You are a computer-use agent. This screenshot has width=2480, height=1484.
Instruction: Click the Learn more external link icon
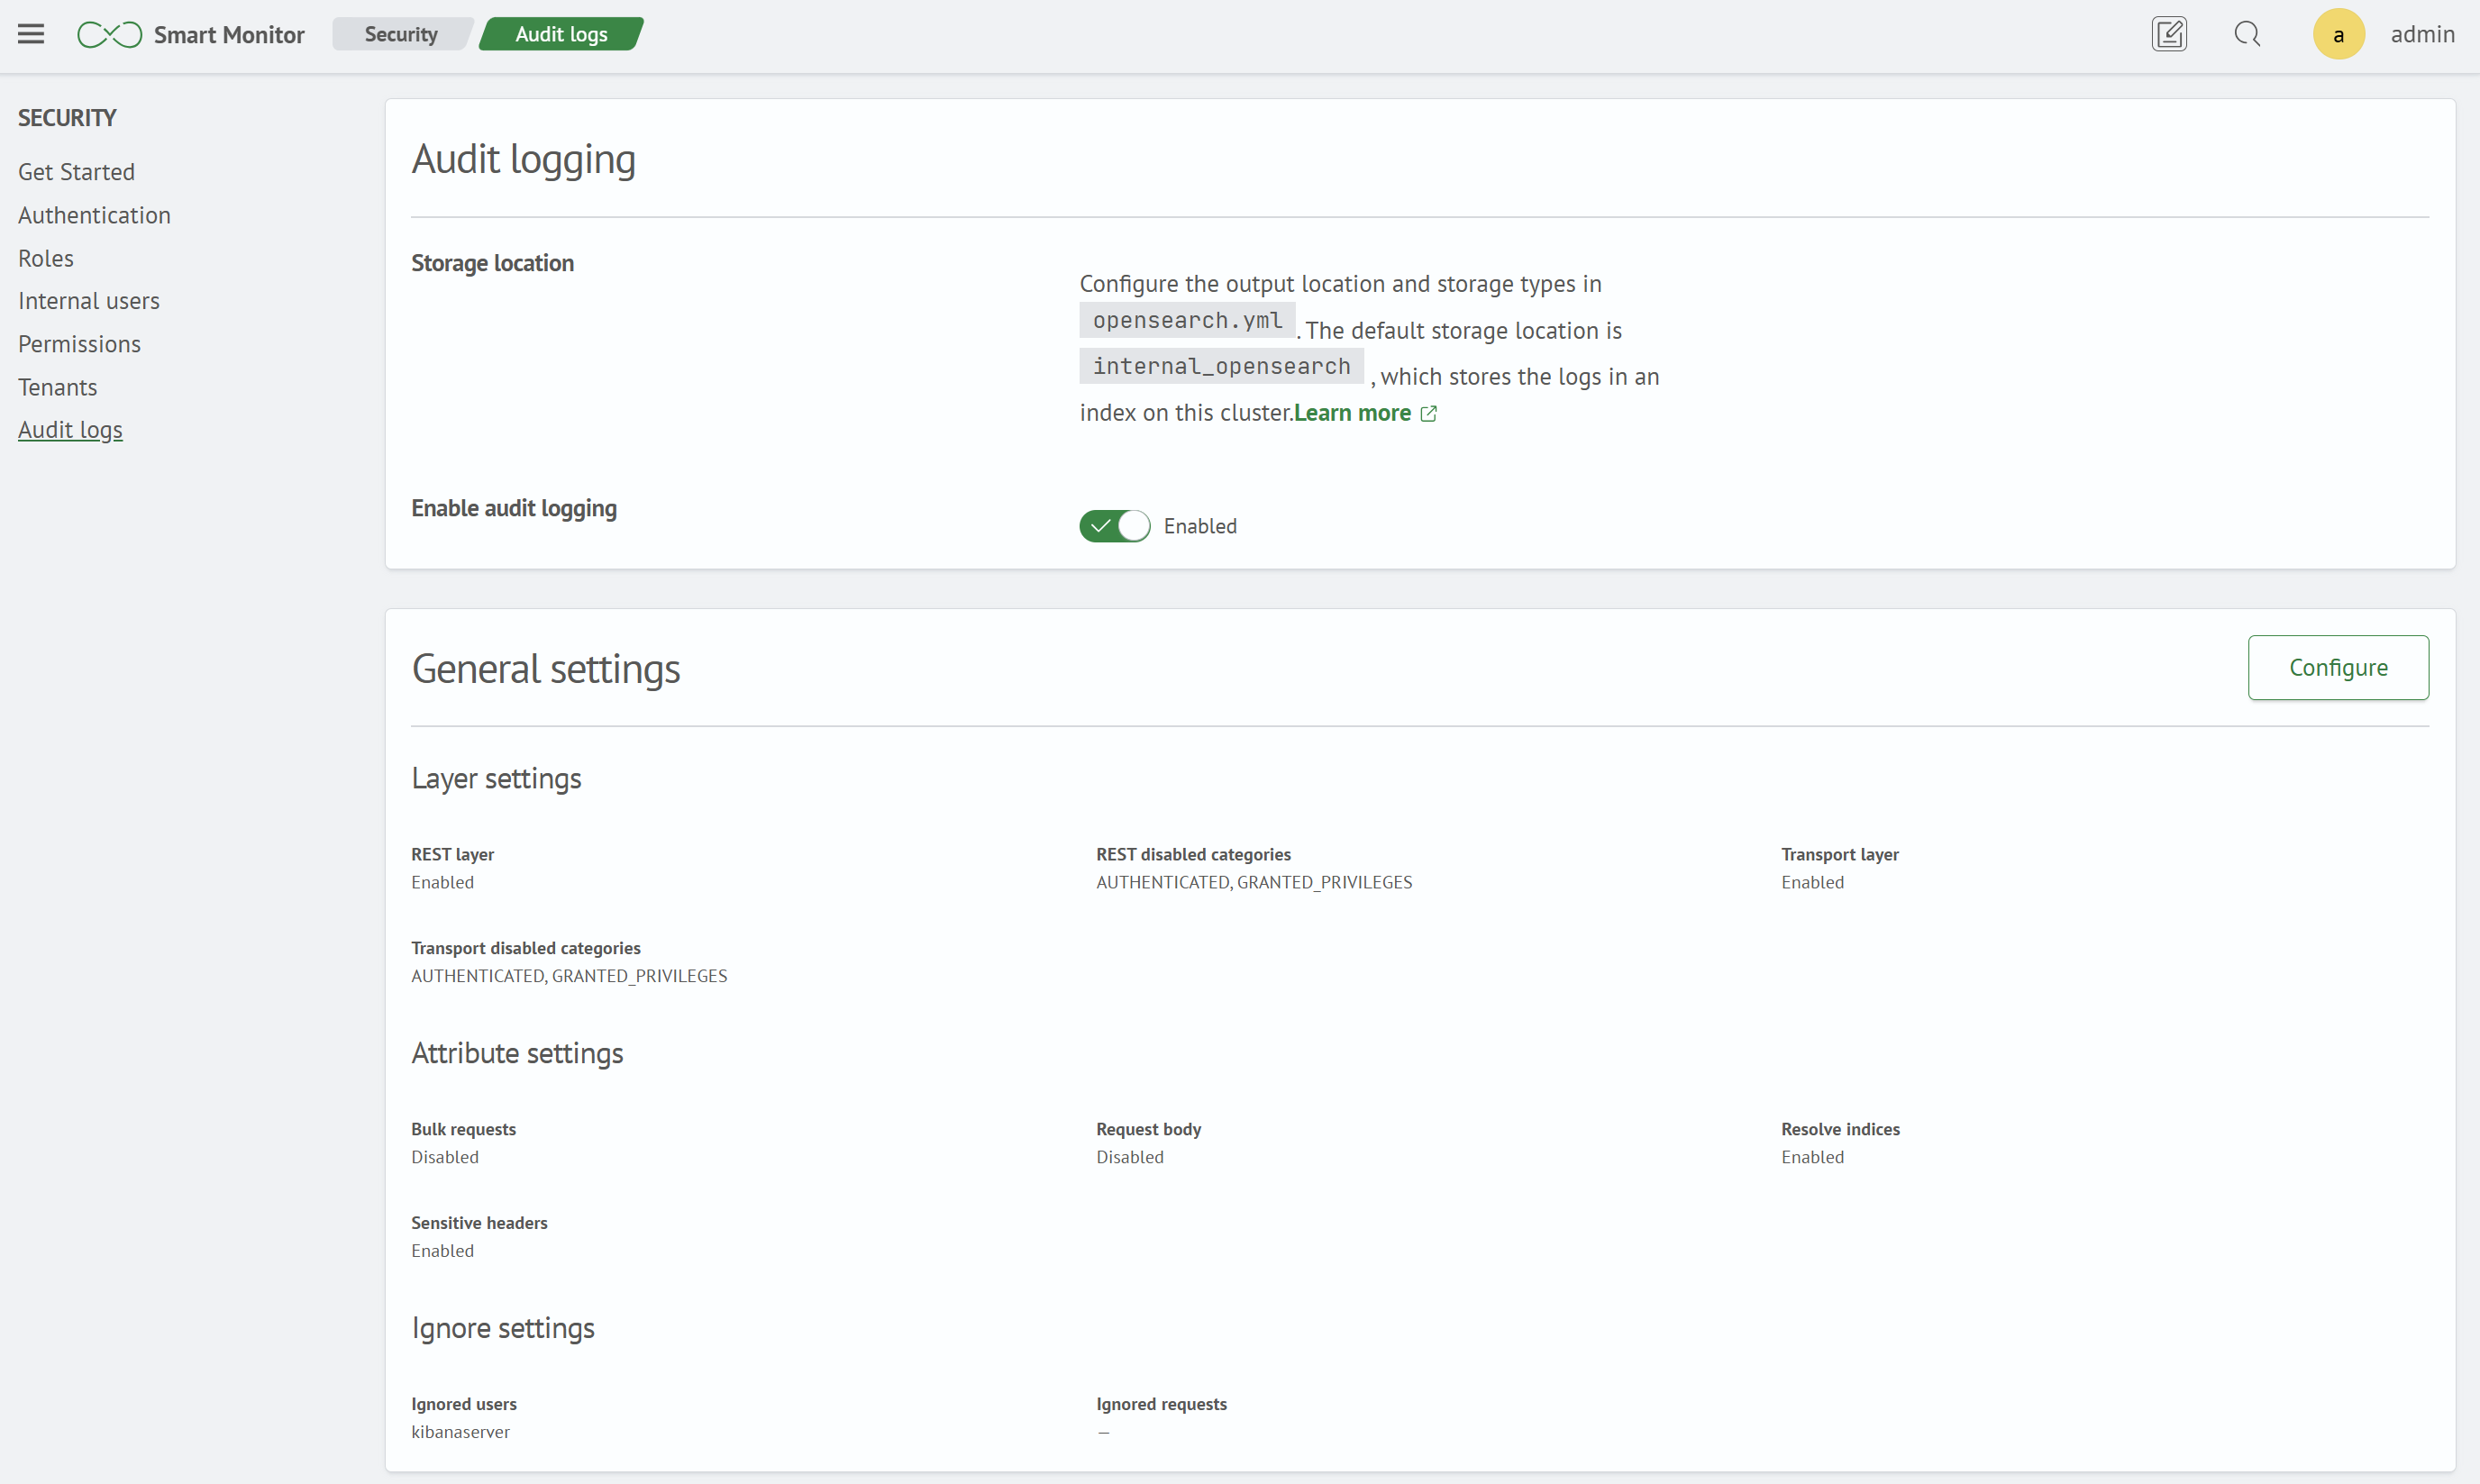pyautogui.click(x=1429, y=413)
